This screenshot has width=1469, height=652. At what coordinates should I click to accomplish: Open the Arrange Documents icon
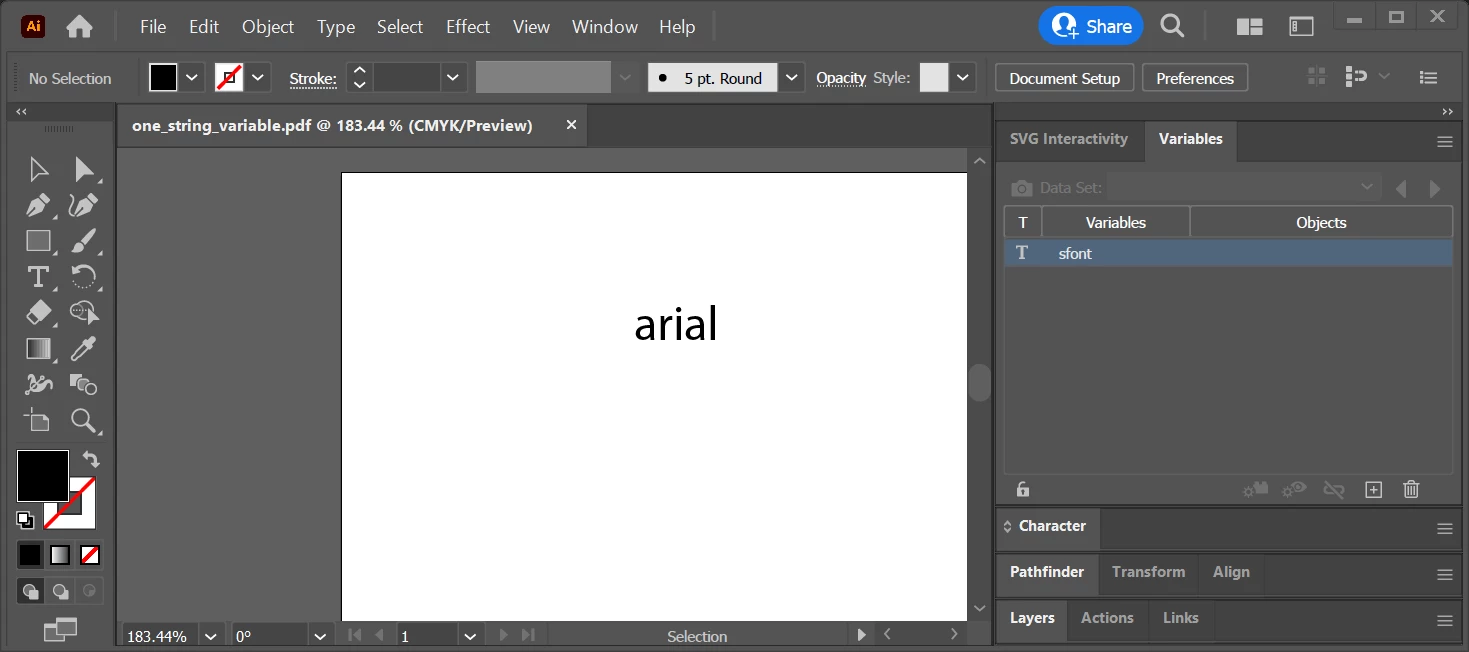tap(1249, 27)
